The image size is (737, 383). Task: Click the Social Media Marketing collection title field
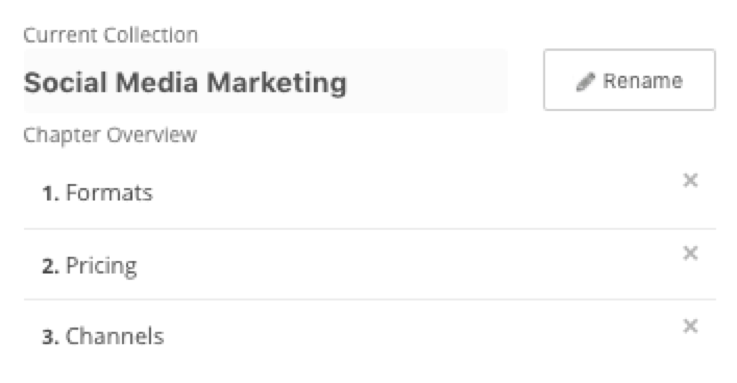pyautogui.click(x=266, y=81)
